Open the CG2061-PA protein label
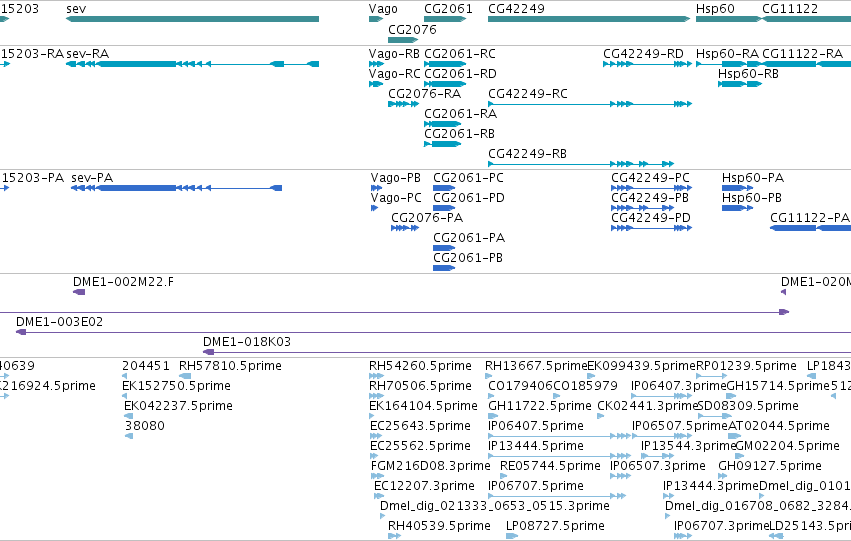851x541 pixels. [x=469, y=238]
